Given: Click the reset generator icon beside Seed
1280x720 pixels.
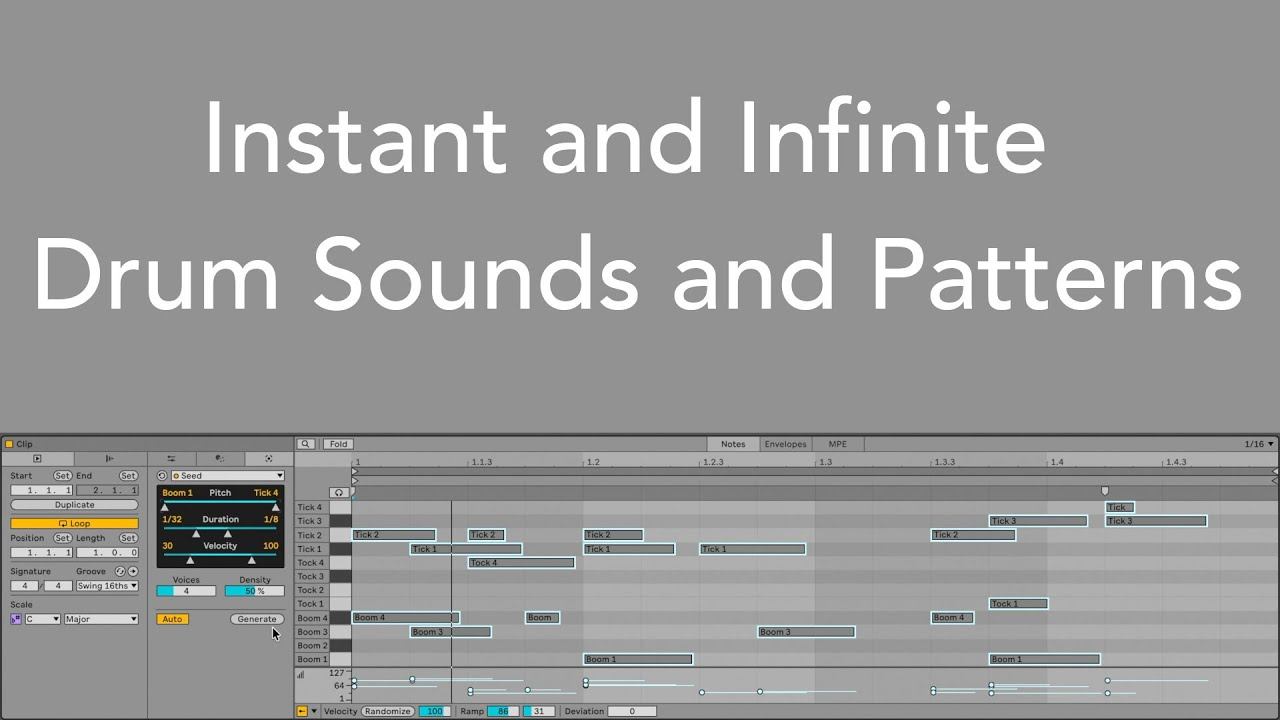Looking at the screenshot, I should [x=162, y=476].
